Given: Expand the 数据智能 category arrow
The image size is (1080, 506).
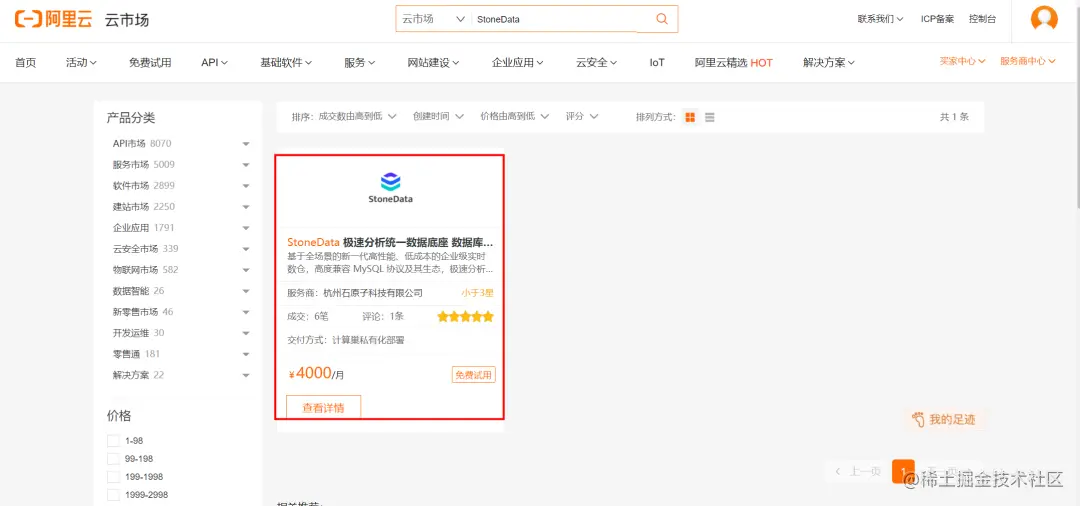Looking at the screenshot, I should point(246,291).
